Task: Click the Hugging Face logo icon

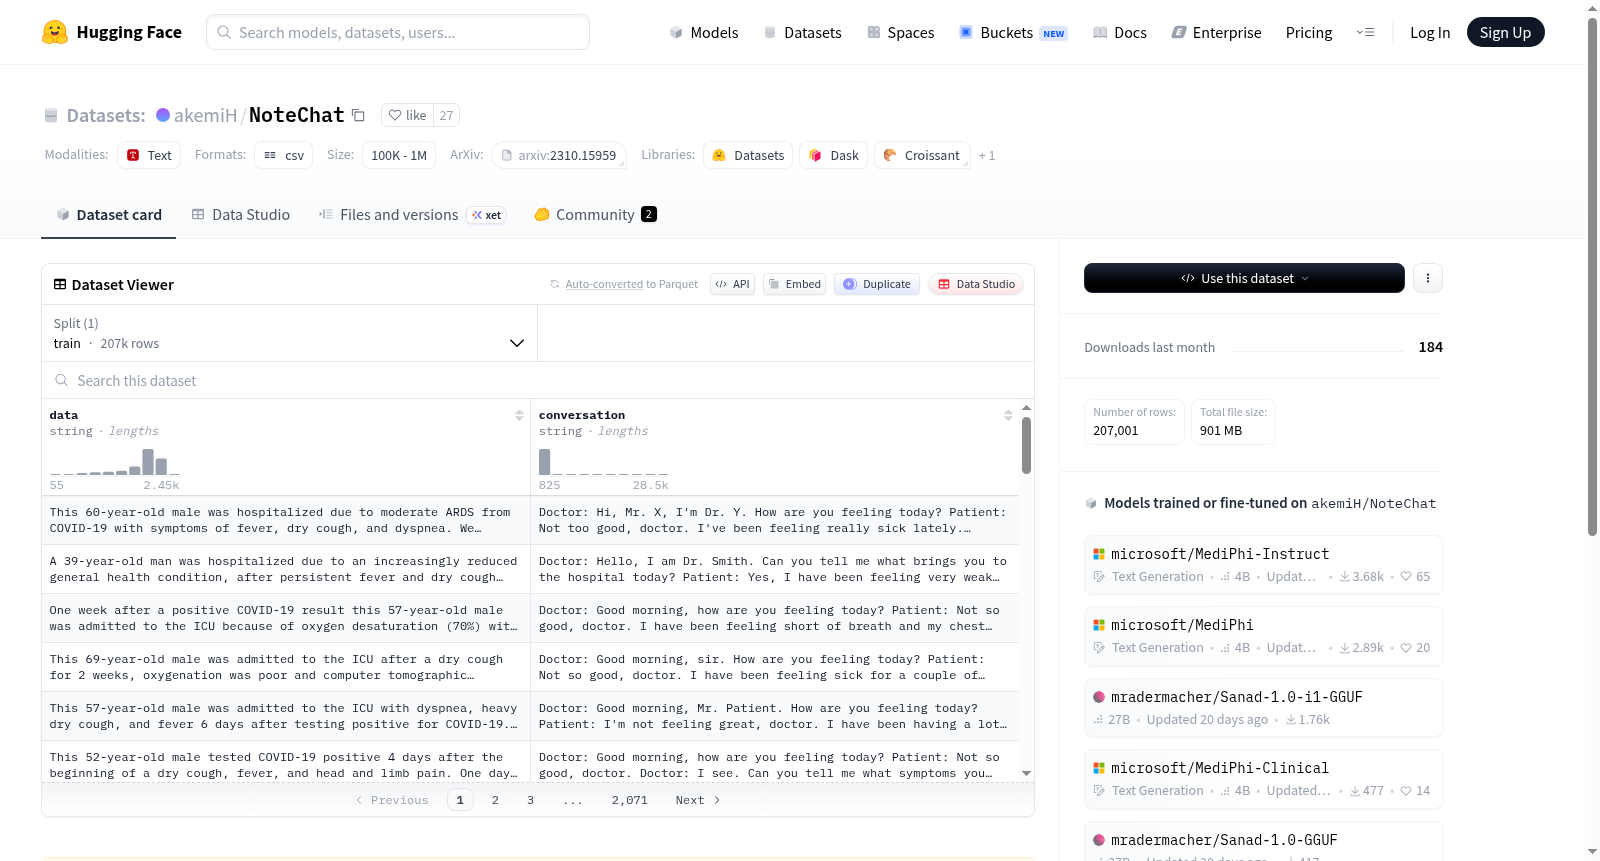Action: tap(55, 32)
